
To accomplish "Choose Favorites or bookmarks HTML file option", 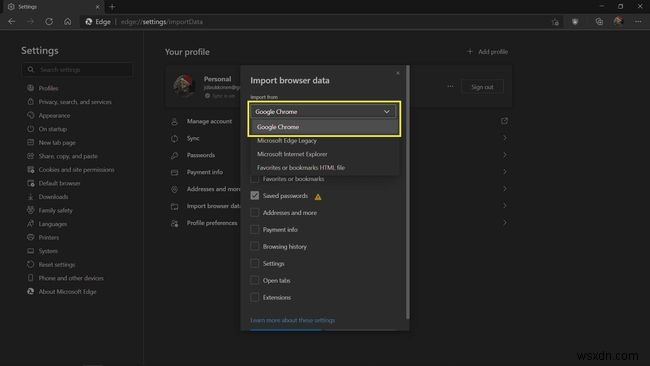I will pos(324,167).
